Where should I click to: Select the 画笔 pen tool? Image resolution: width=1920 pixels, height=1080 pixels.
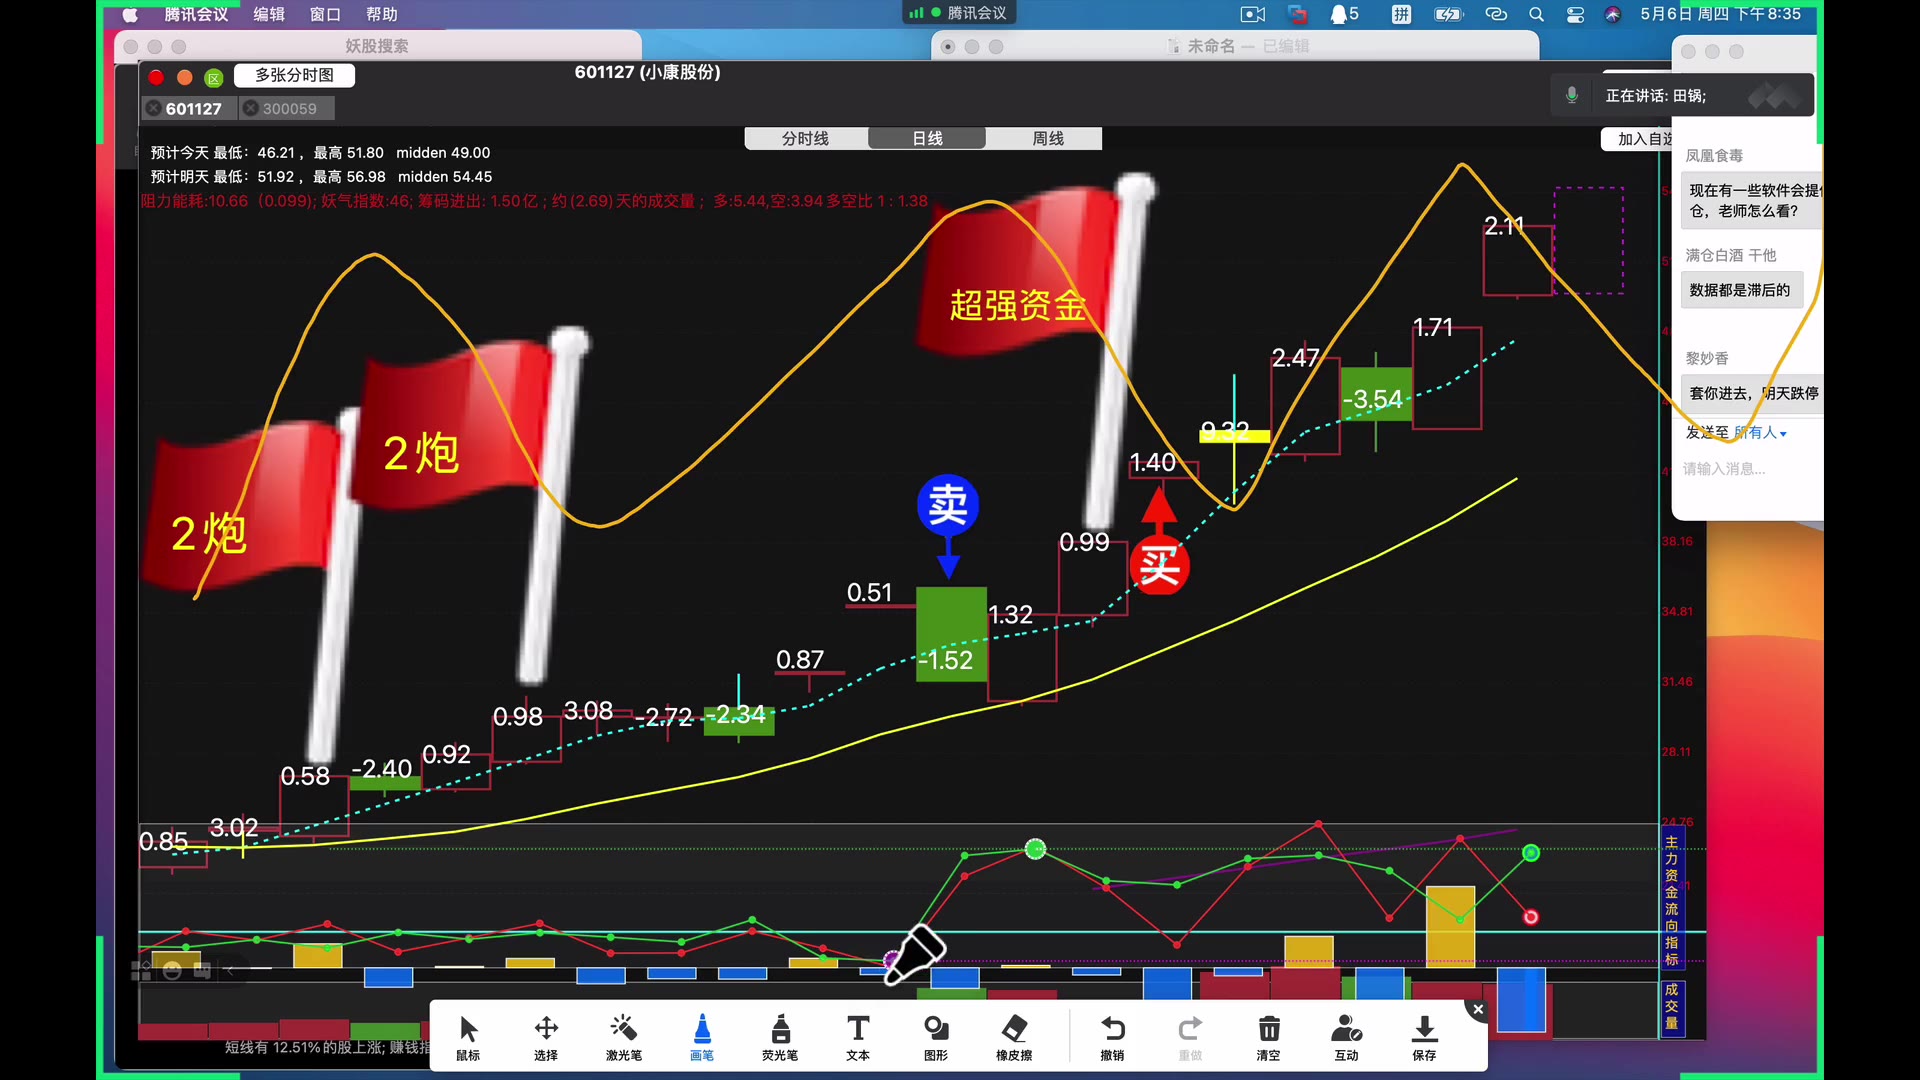(x=702, y=1037)
